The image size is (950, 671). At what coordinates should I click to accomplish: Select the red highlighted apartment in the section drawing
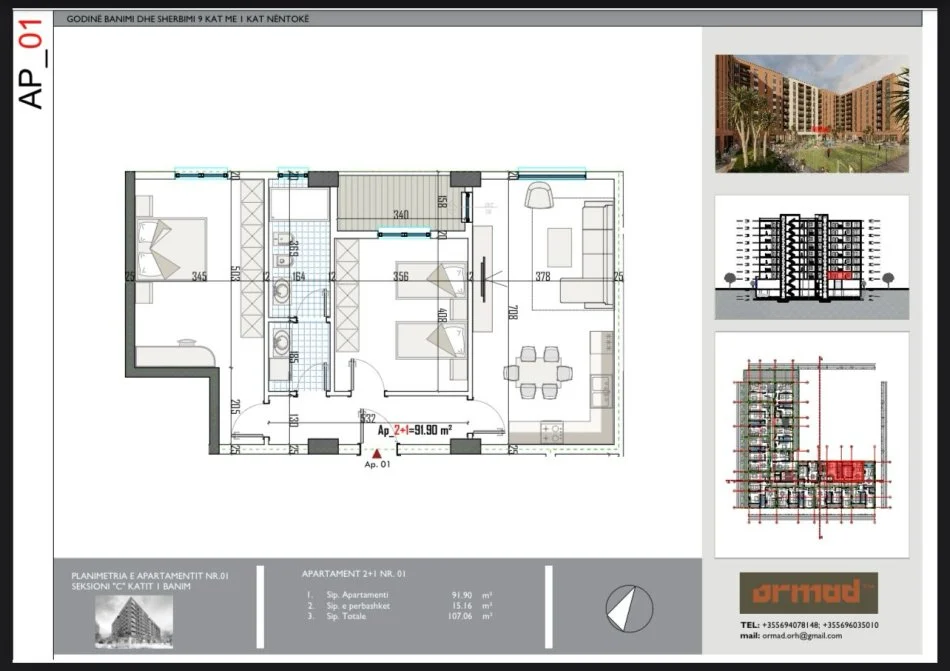click(839, 275)
